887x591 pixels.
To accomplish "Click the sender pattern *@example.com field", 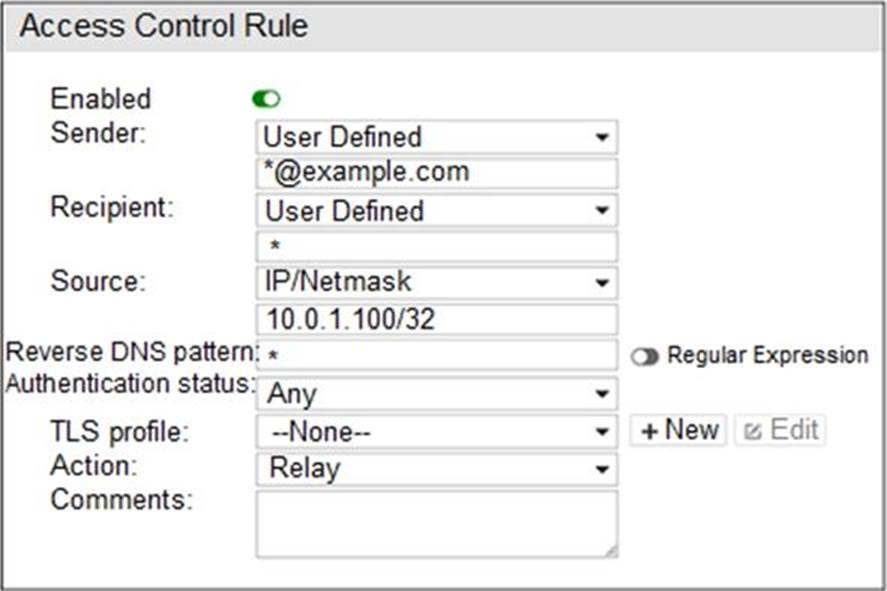I will 436,173.
